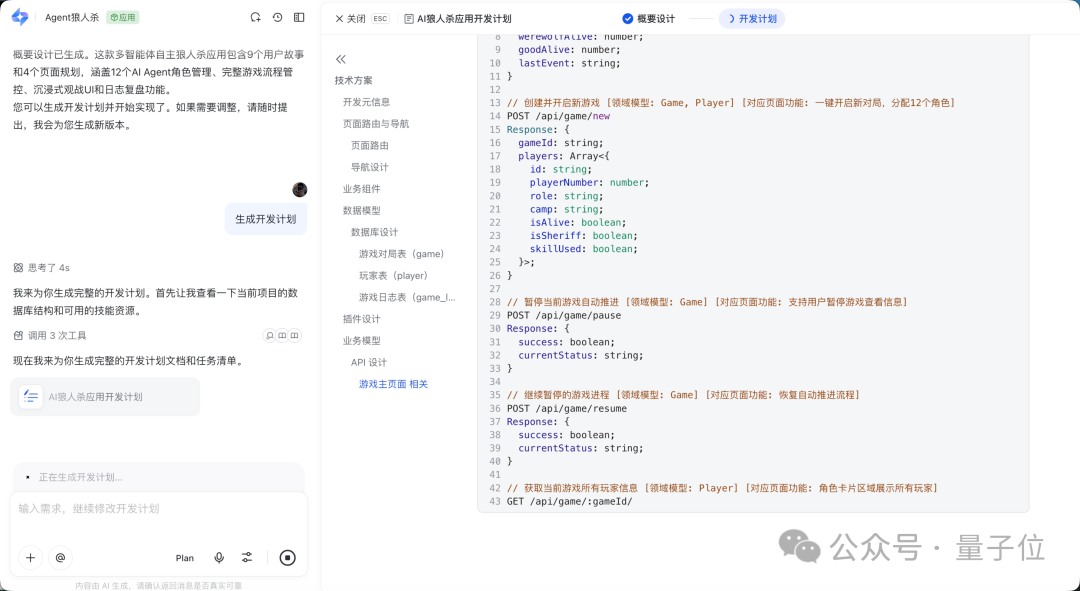Select 业务组件 in the outline

(362, 189)
